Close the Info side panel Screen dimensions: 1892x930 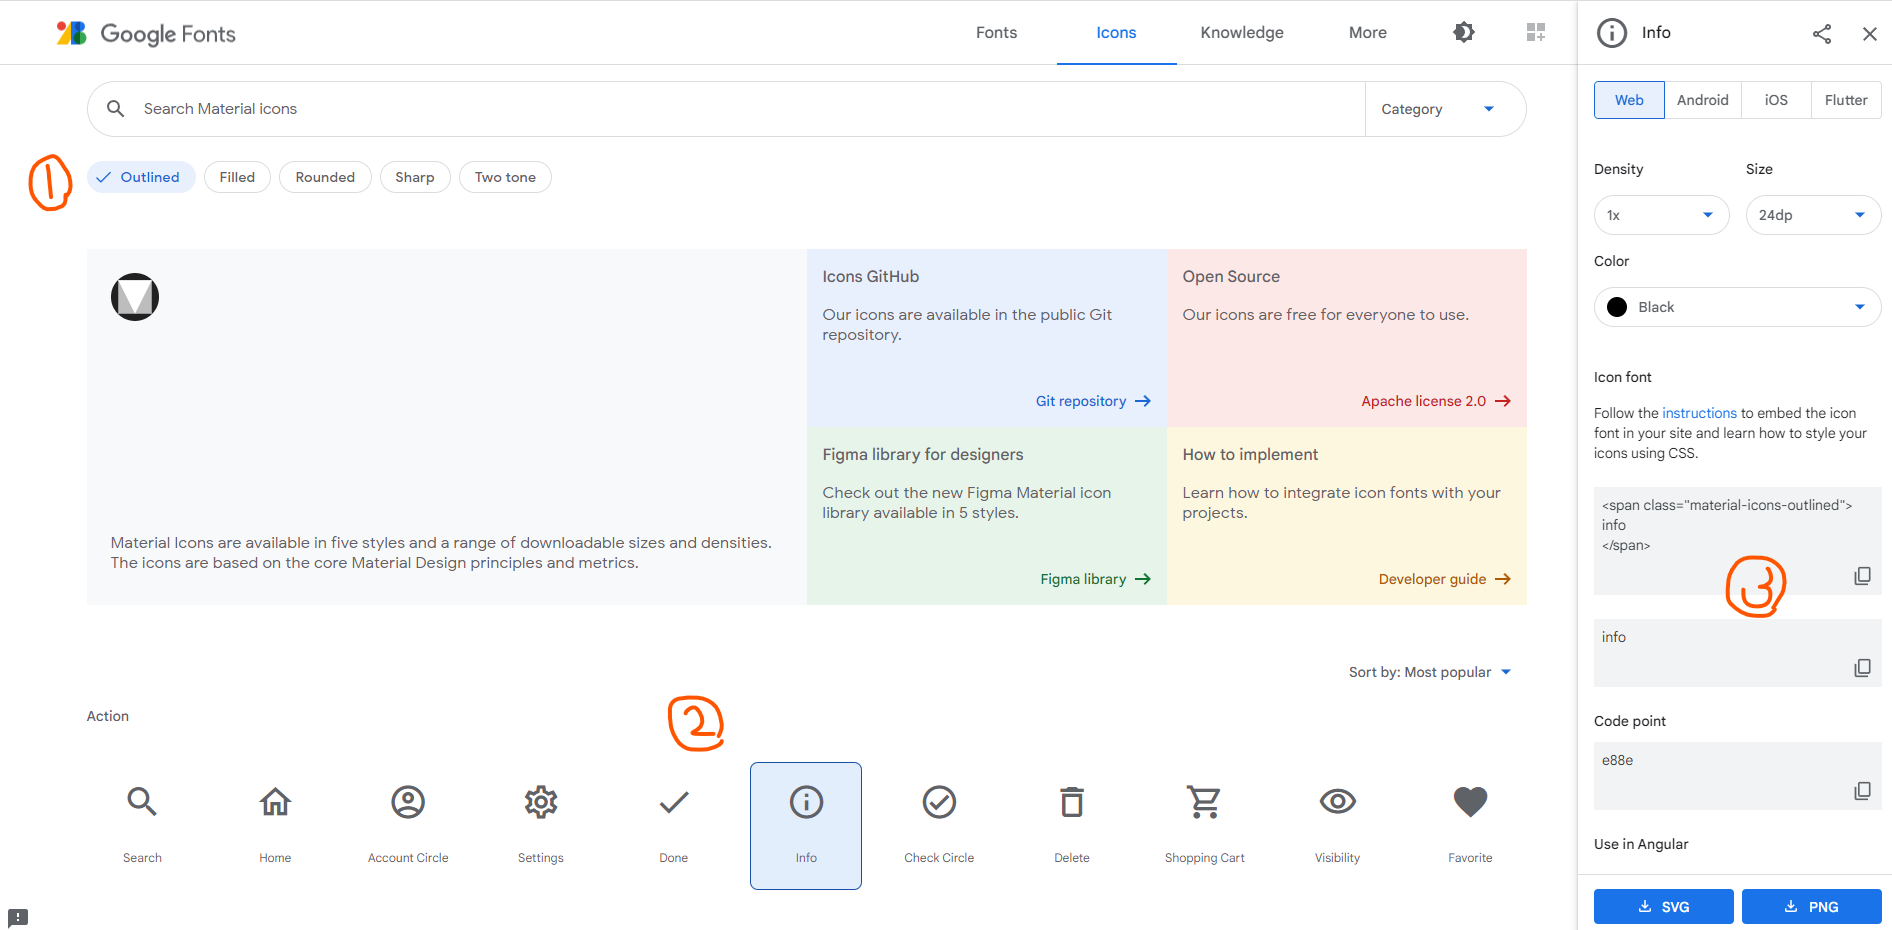(1870, 34)
